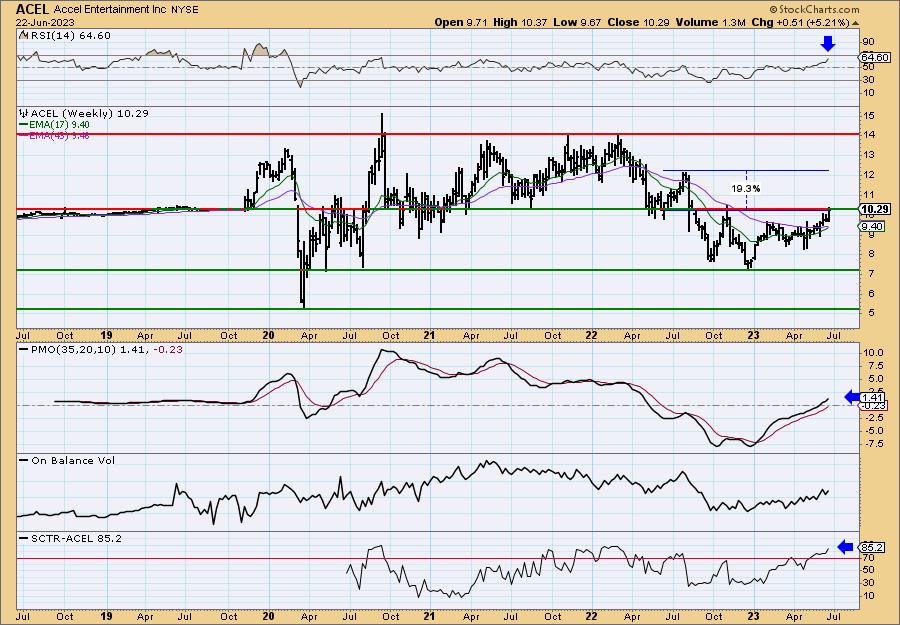Click the 'Open 9.71' value in the header
900x625 pixels.
[x=461, y=22]
